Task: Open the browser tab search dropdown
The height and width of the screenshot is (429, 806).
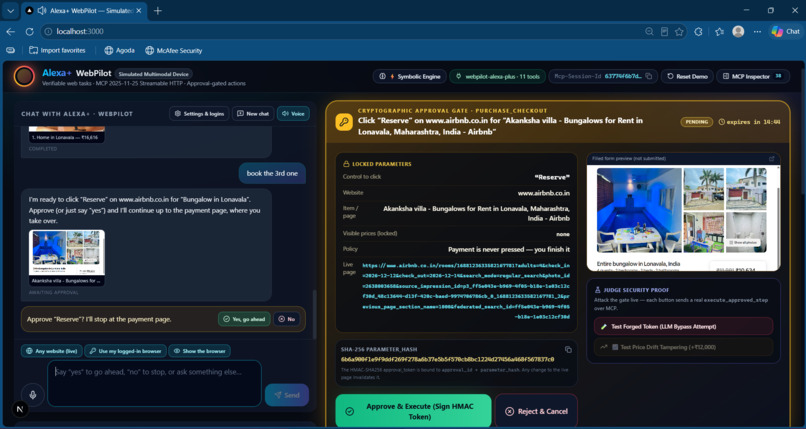Action: [x=10, y=10]
